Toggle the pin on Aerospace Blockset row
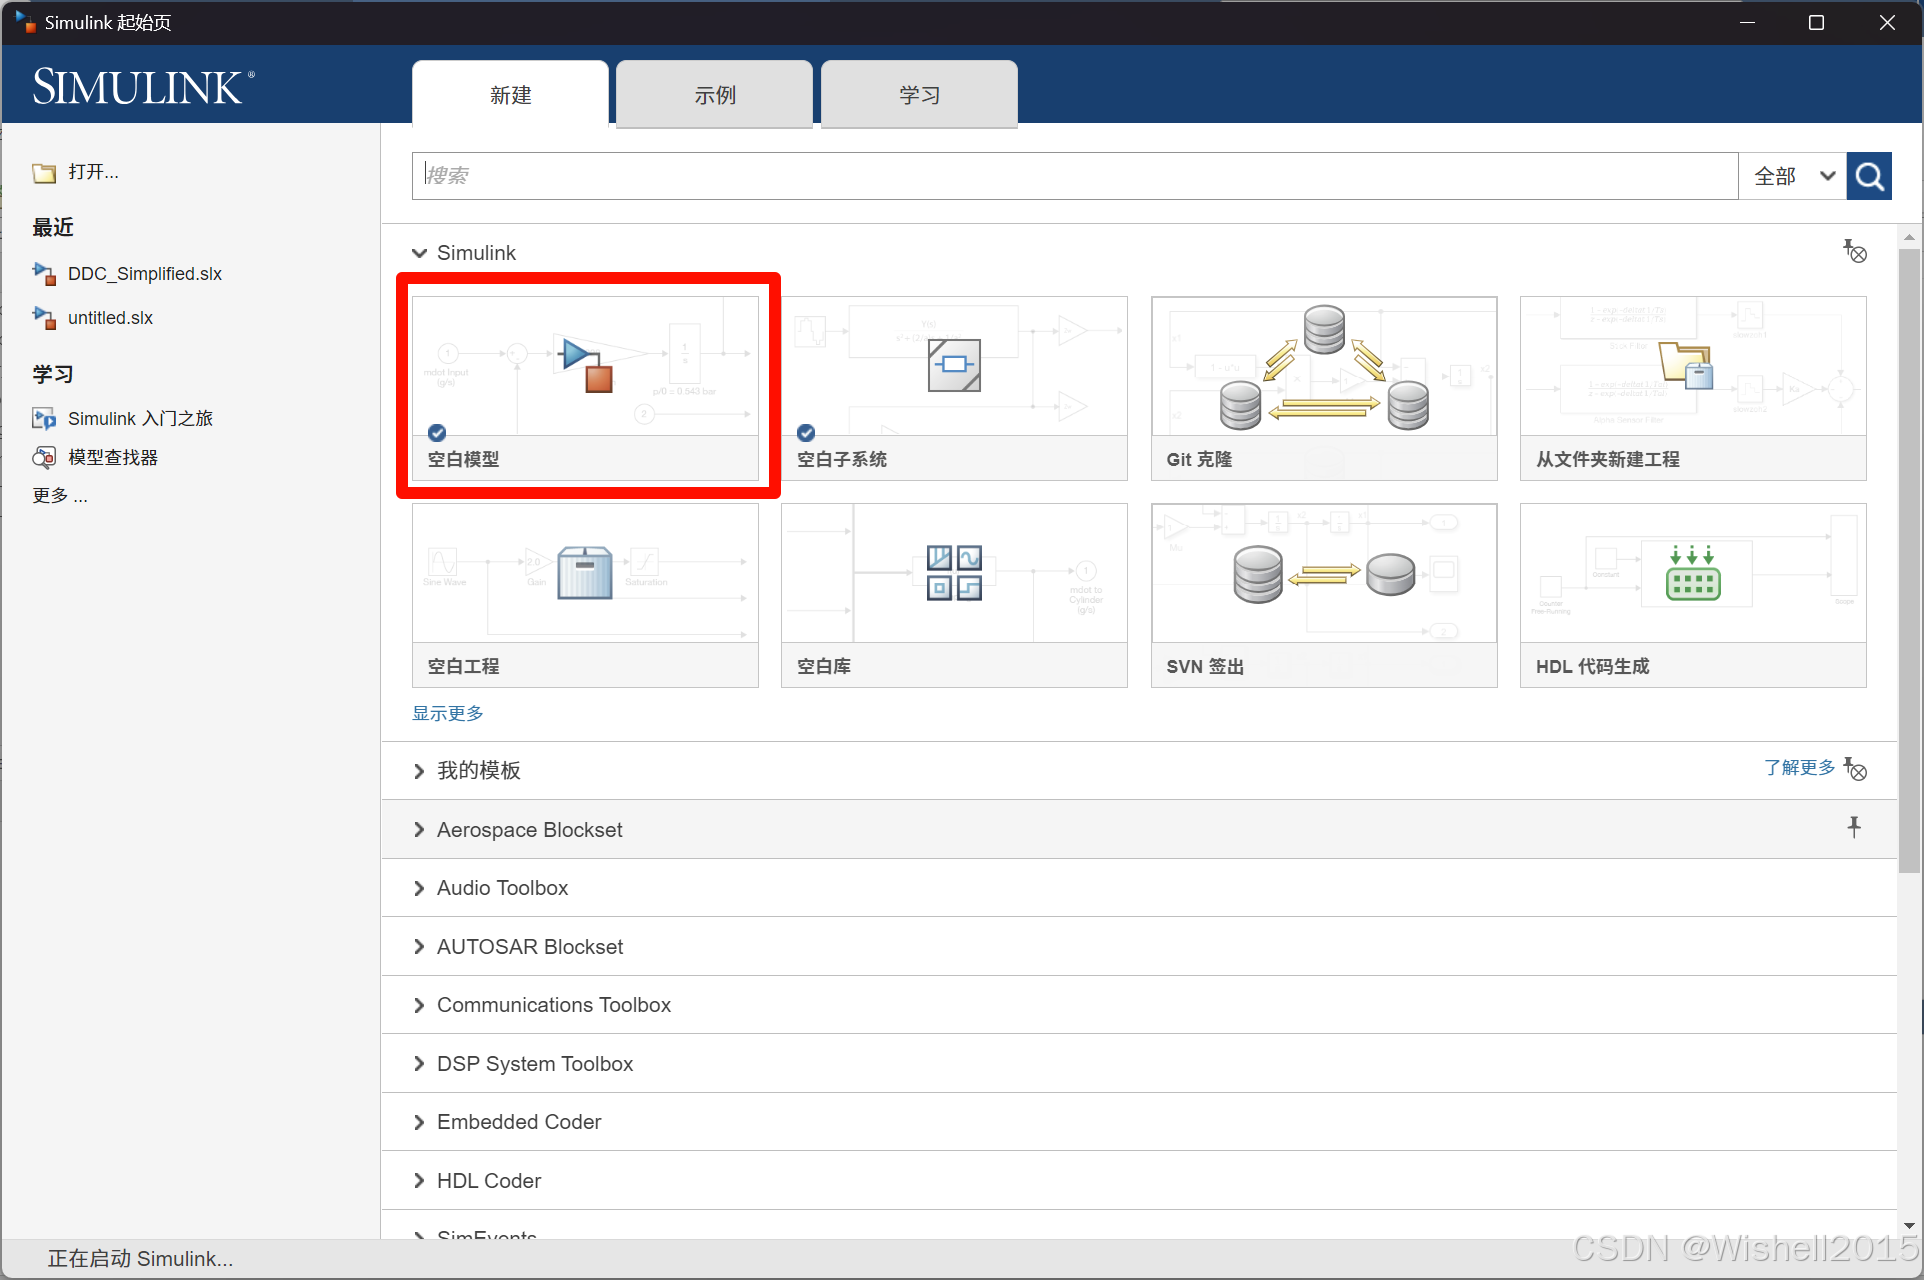Viewport: 1924px width, 1280px height. (x=1853, y=827)
